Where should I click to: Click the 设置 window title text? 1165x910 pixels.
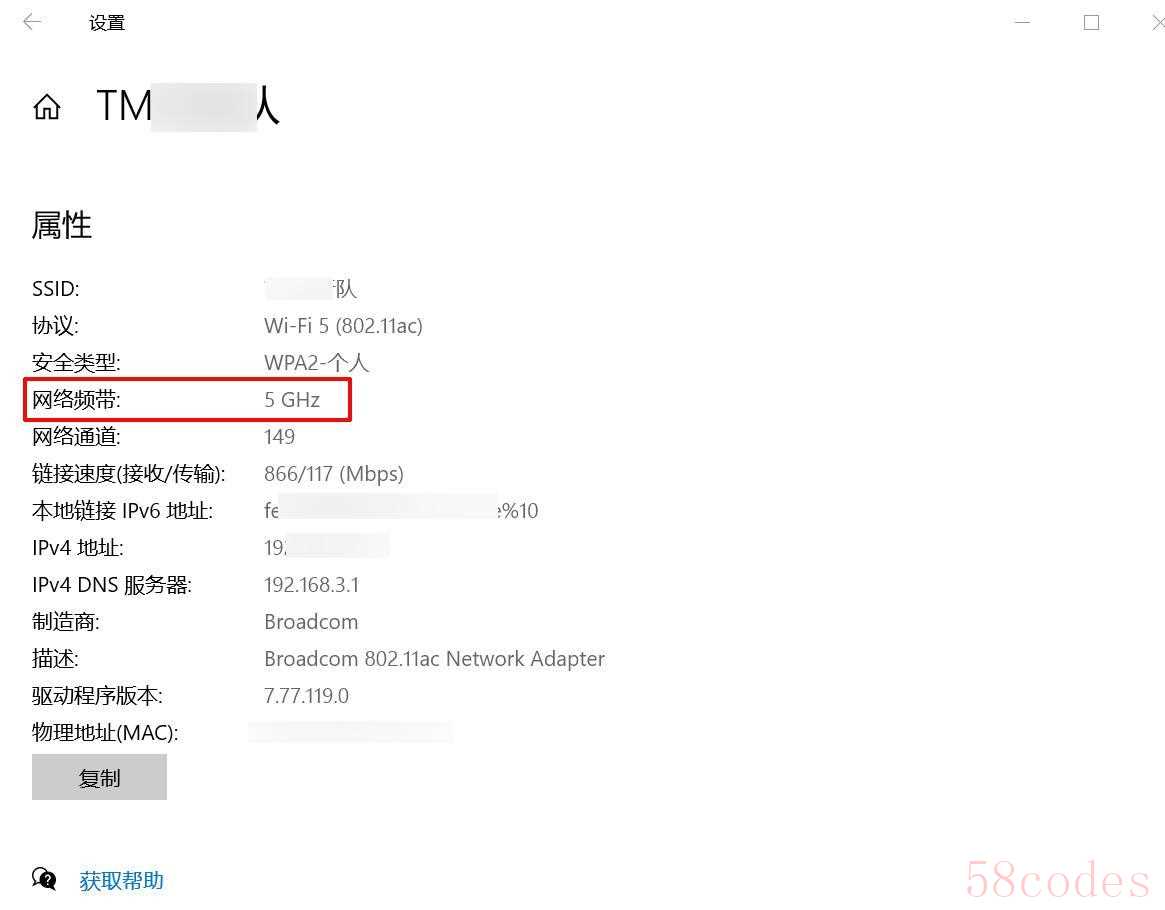click(107, 23)
